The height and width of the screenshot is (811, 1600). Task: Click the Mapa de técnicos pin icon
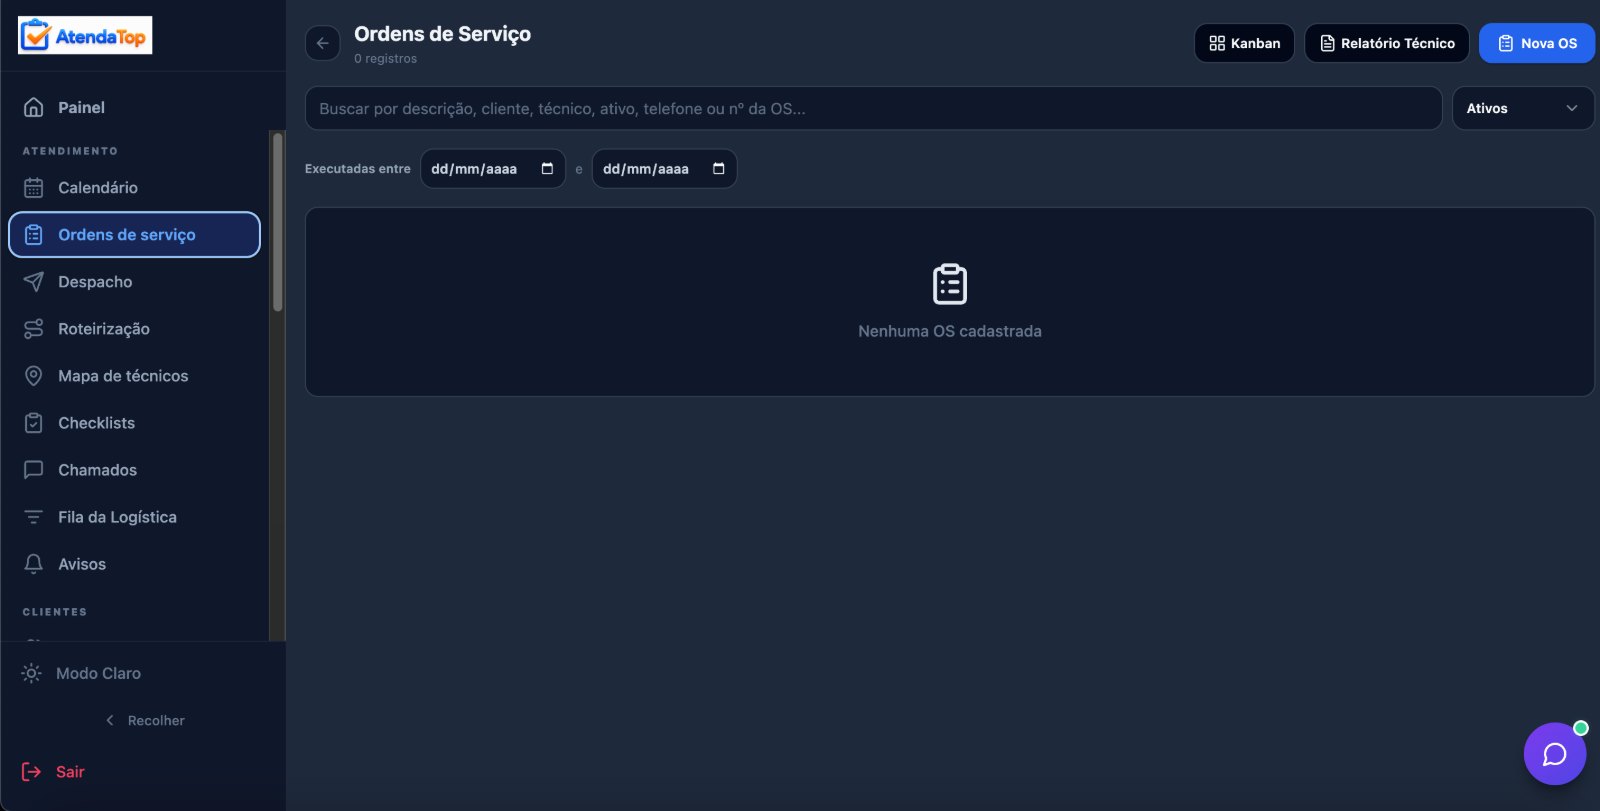click(x=33, y=376)
